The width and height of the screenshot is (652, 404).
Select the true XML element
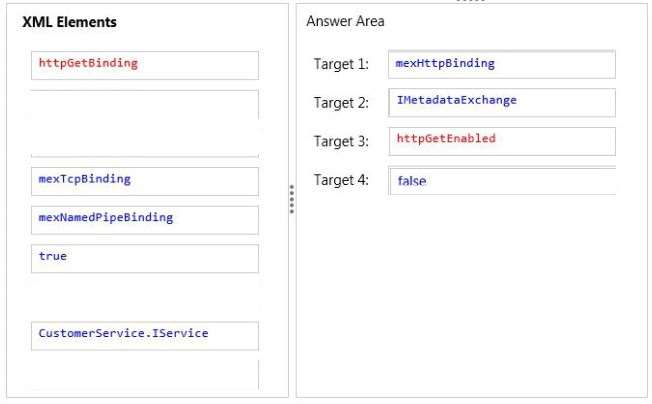coord(145,259)
